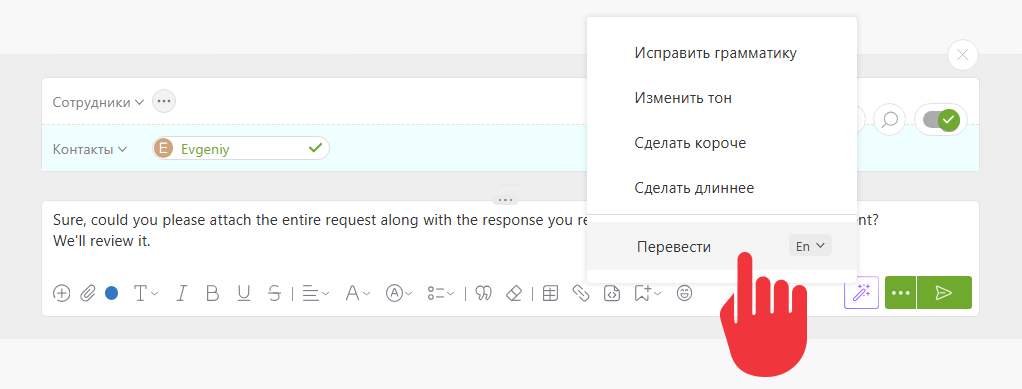Close the panel with X button
The width and height of the screenshot is (1022, 389).
tap(963, 55)
